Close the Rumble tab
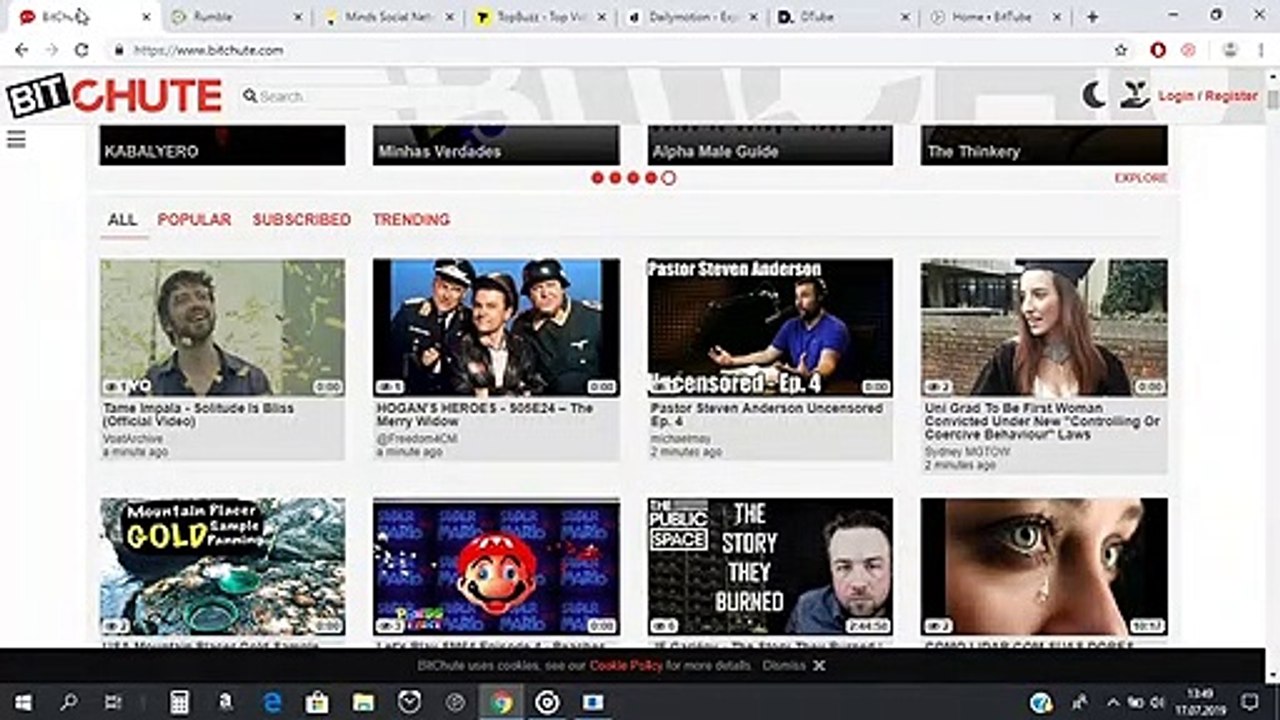Screen dimensions: 1280x720 pyautogui.click(x=298, y=17)
